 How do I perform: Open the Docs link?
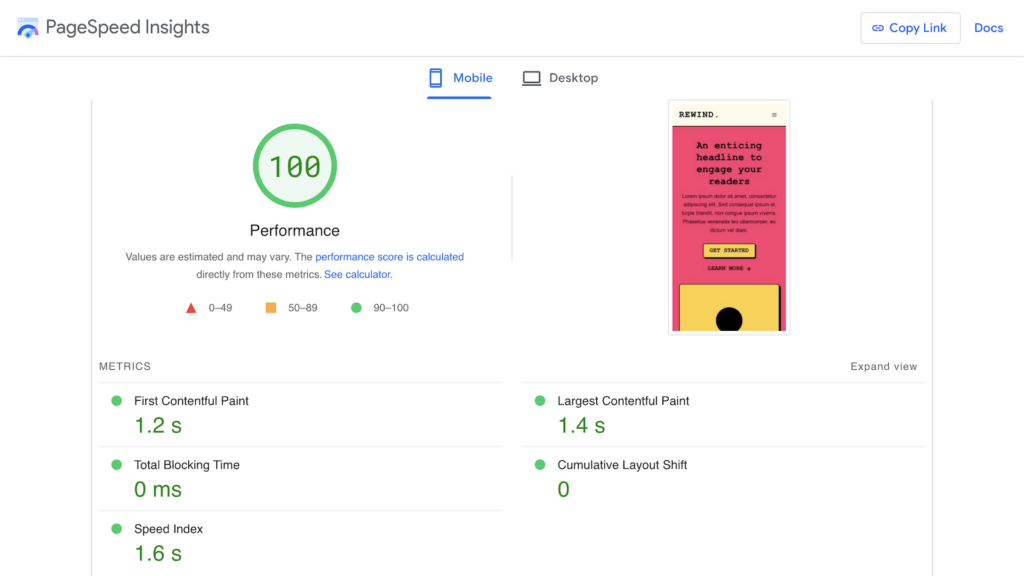988,28
